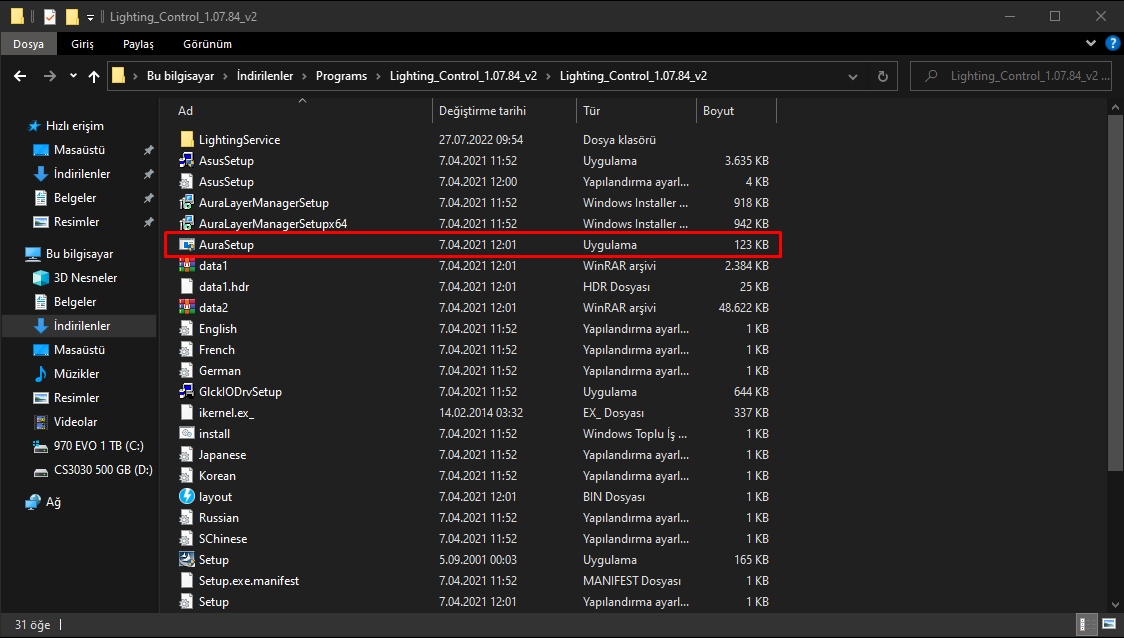Sort by the Boyut column header
Viewport: 1124px width, 638px height.
point(736,111)
